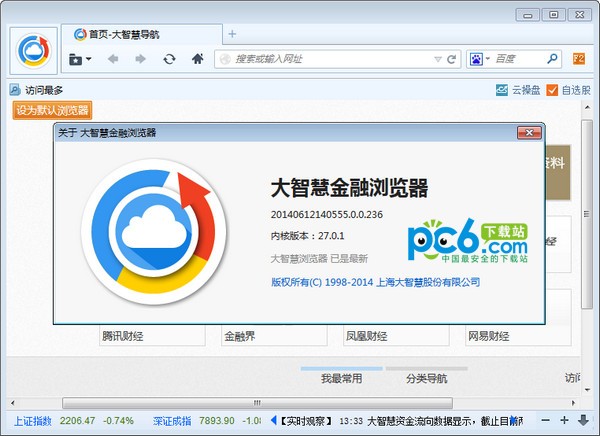Maximize the browser window
Viewport: 600px width, 436px height.
[553, 15]
